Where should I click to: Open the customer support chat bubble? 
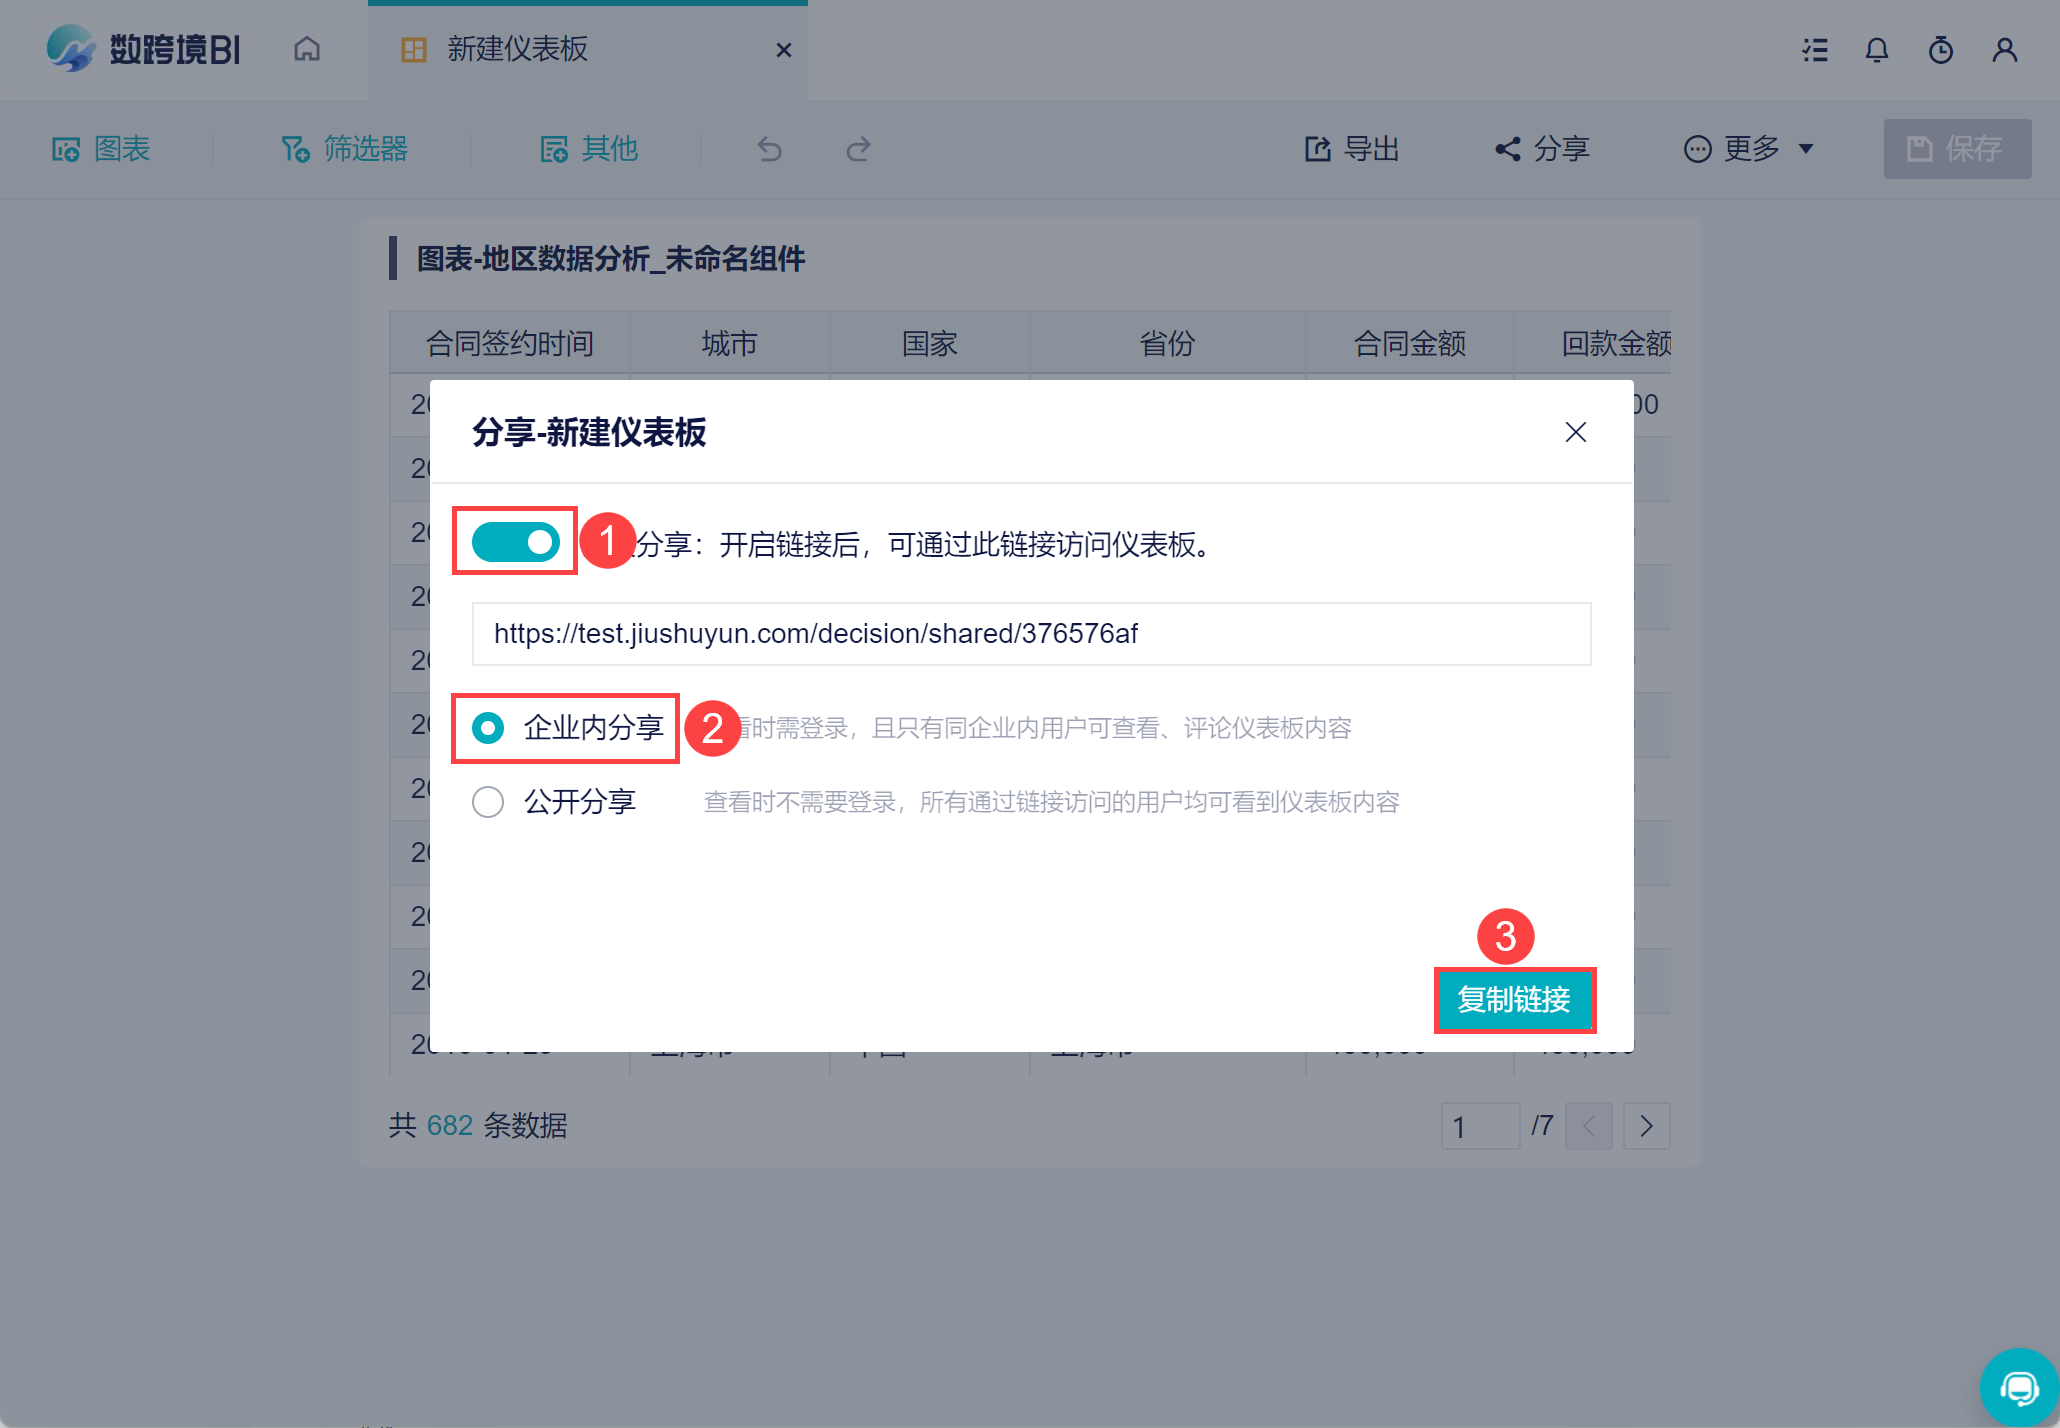(x=2019, y=1387)
